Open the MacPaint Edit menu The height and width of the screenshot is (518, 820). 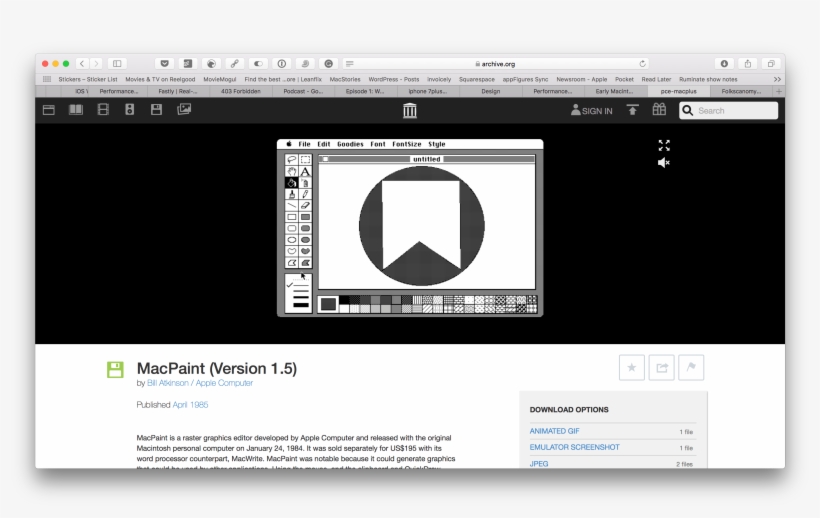pos(324,144)
